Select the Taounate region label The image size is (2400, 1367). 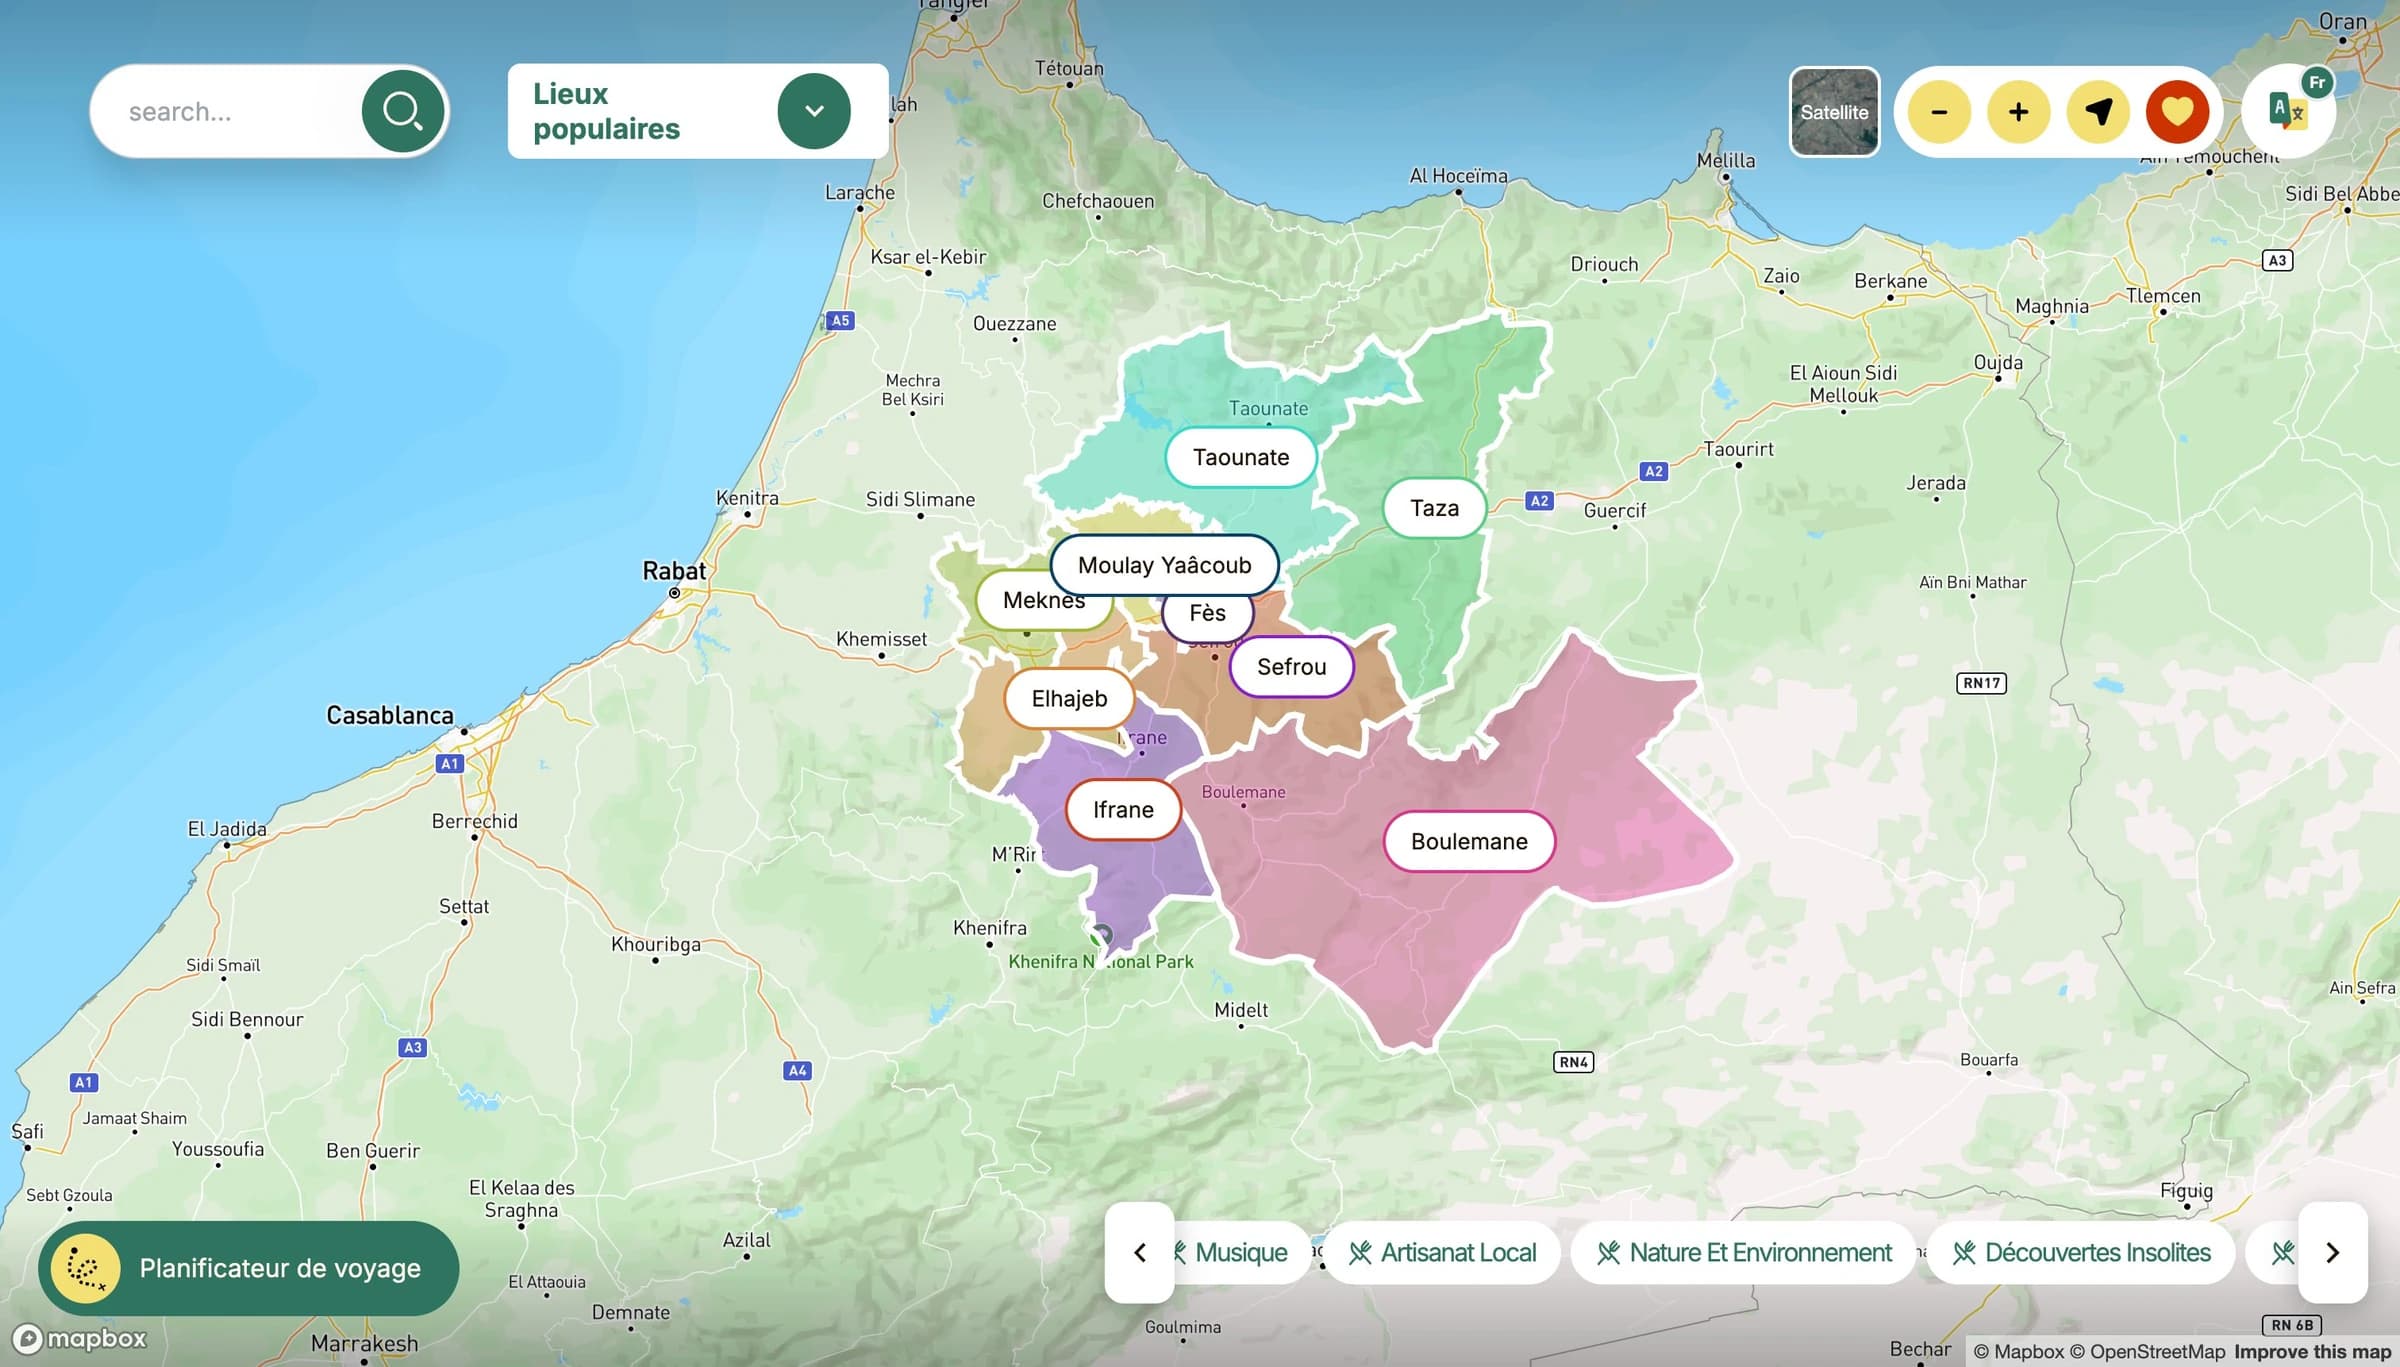1241,457
